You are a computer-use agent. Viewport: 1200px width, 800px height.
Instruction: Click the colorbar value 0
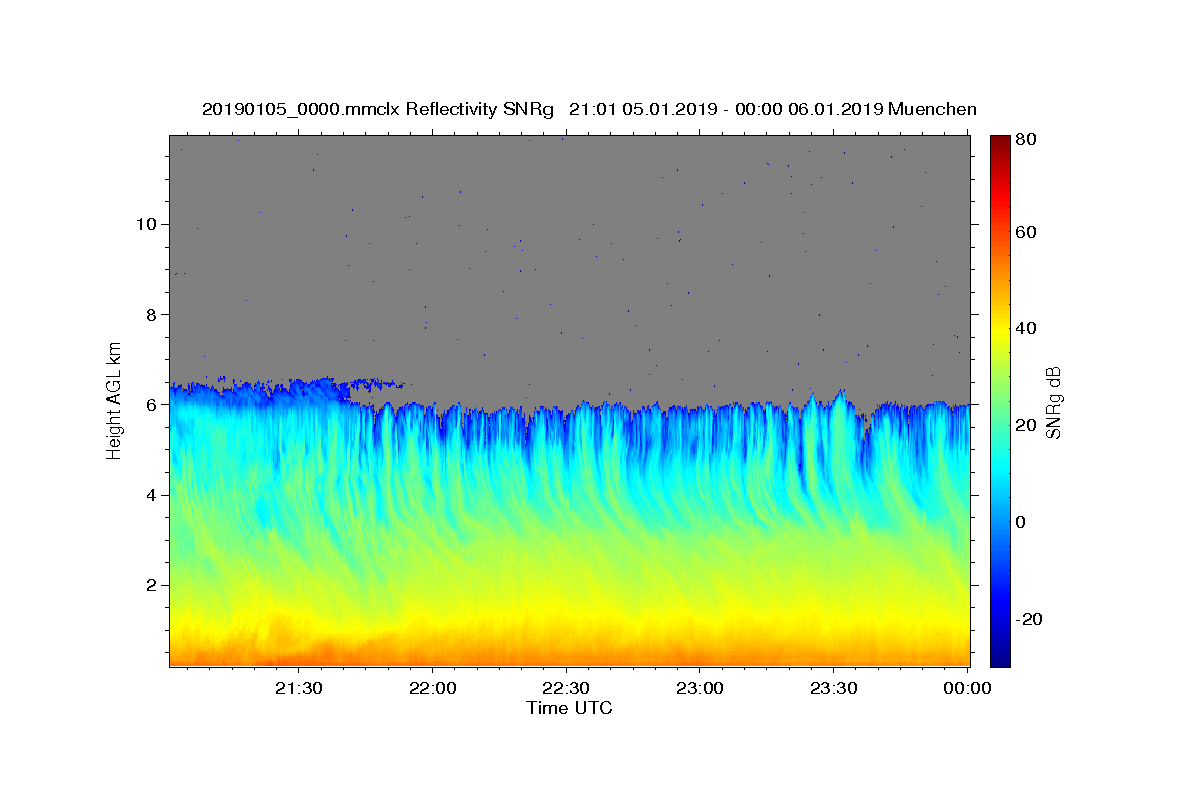coord(1021,522)
